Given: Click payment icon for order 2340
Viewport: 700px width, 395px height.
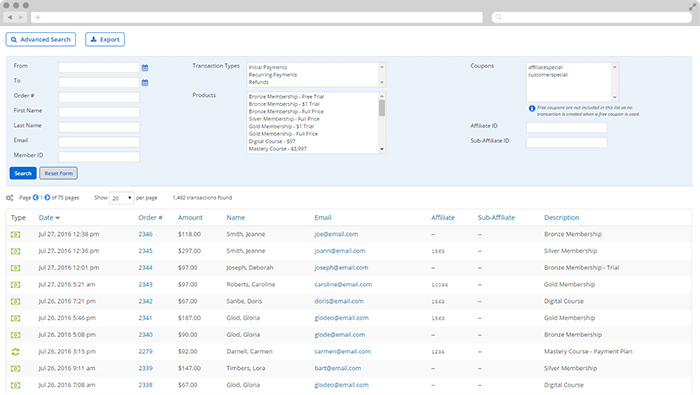Looking at the screenshot, I should coord(16,335).
